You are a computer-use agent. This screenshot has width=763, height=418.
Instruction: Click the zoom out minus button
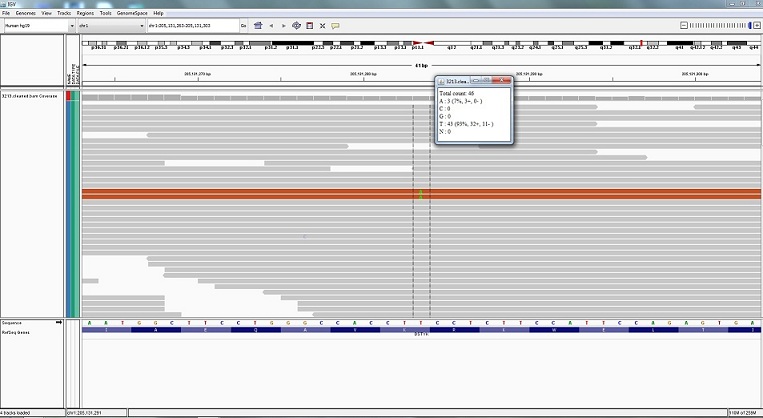tap(684, 25)
